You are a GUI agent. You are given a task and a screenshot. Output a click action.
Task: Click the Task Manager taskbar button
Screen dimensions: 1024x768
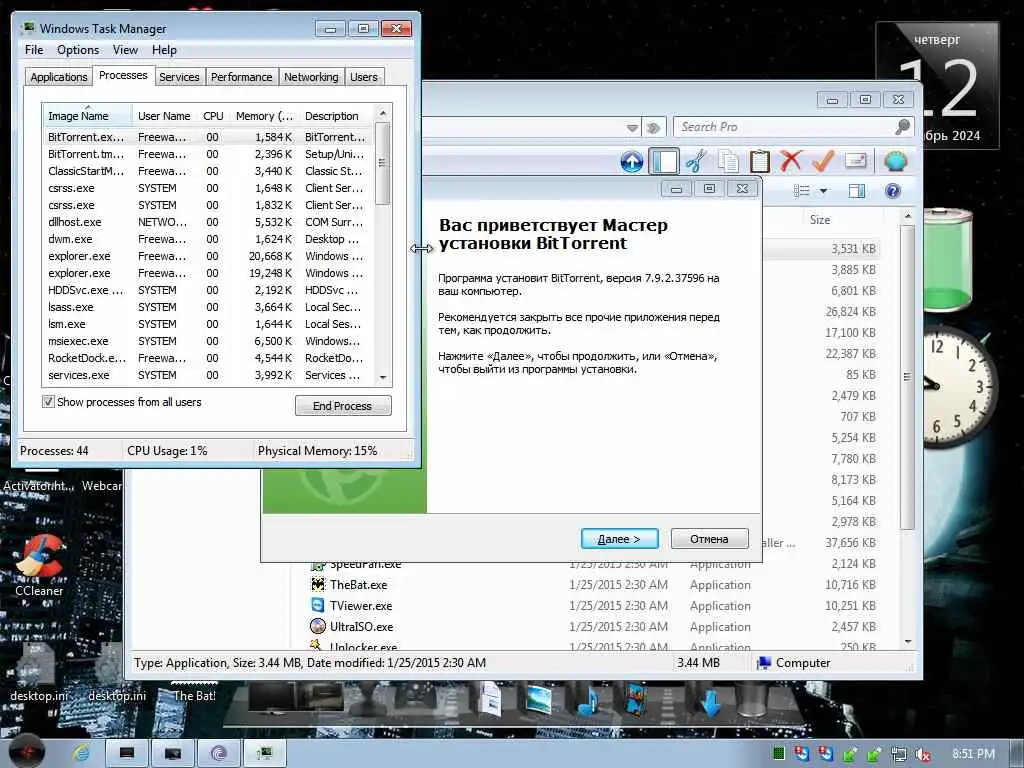[264, 754]
